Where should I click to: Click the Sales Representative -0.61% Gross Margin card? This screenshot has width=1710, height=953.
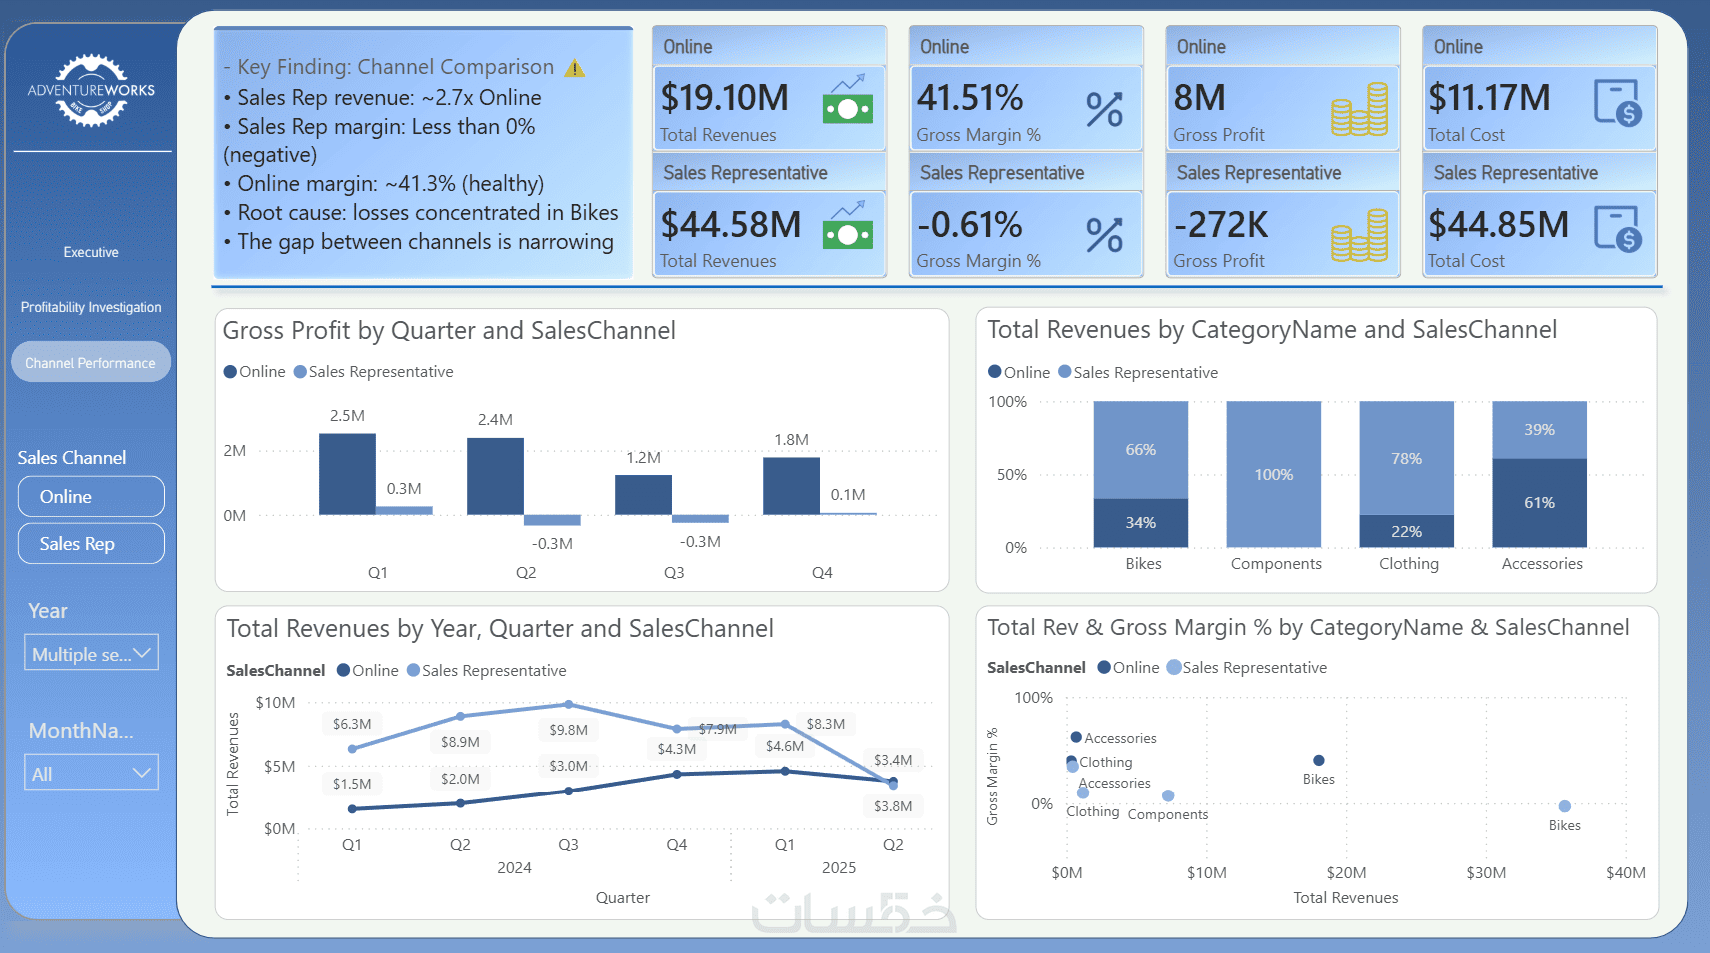[1026, 234]
